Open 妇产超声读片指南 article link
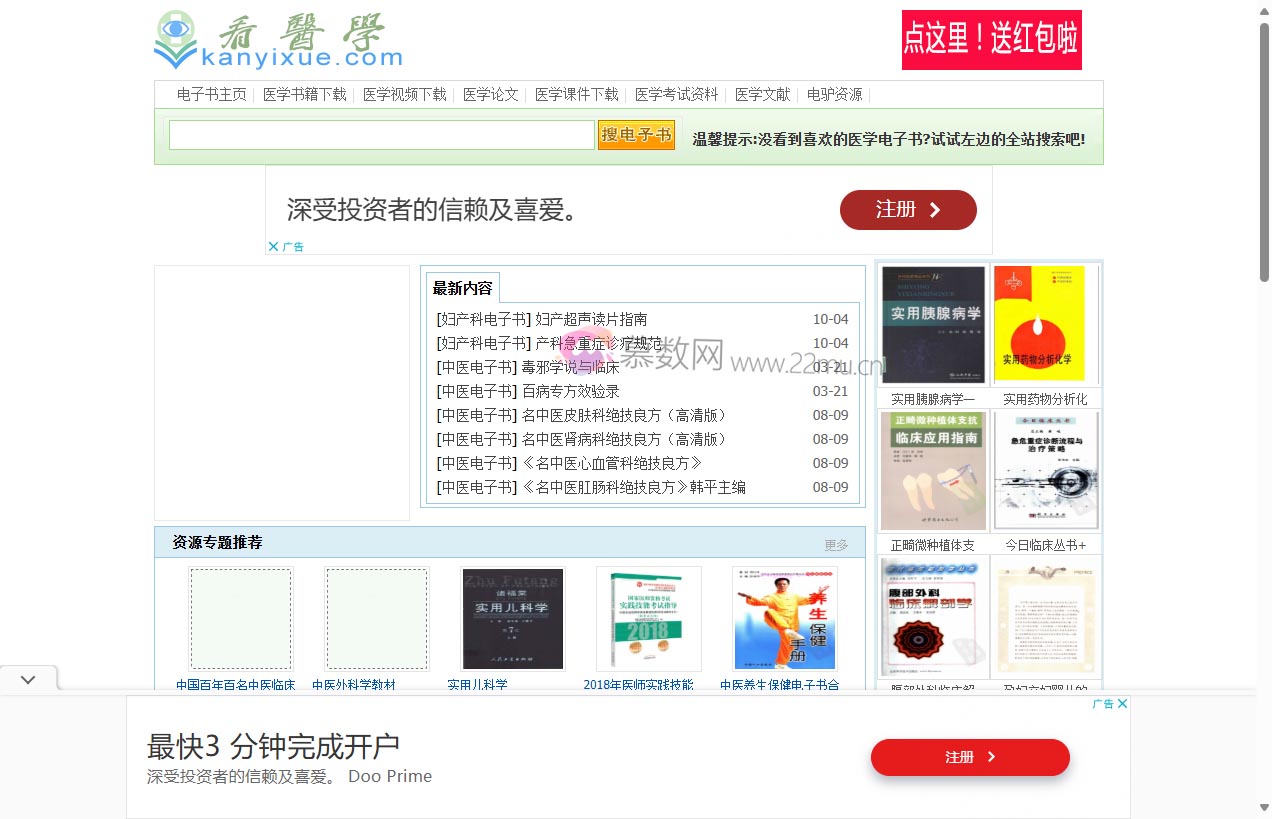 coord(591,319)
